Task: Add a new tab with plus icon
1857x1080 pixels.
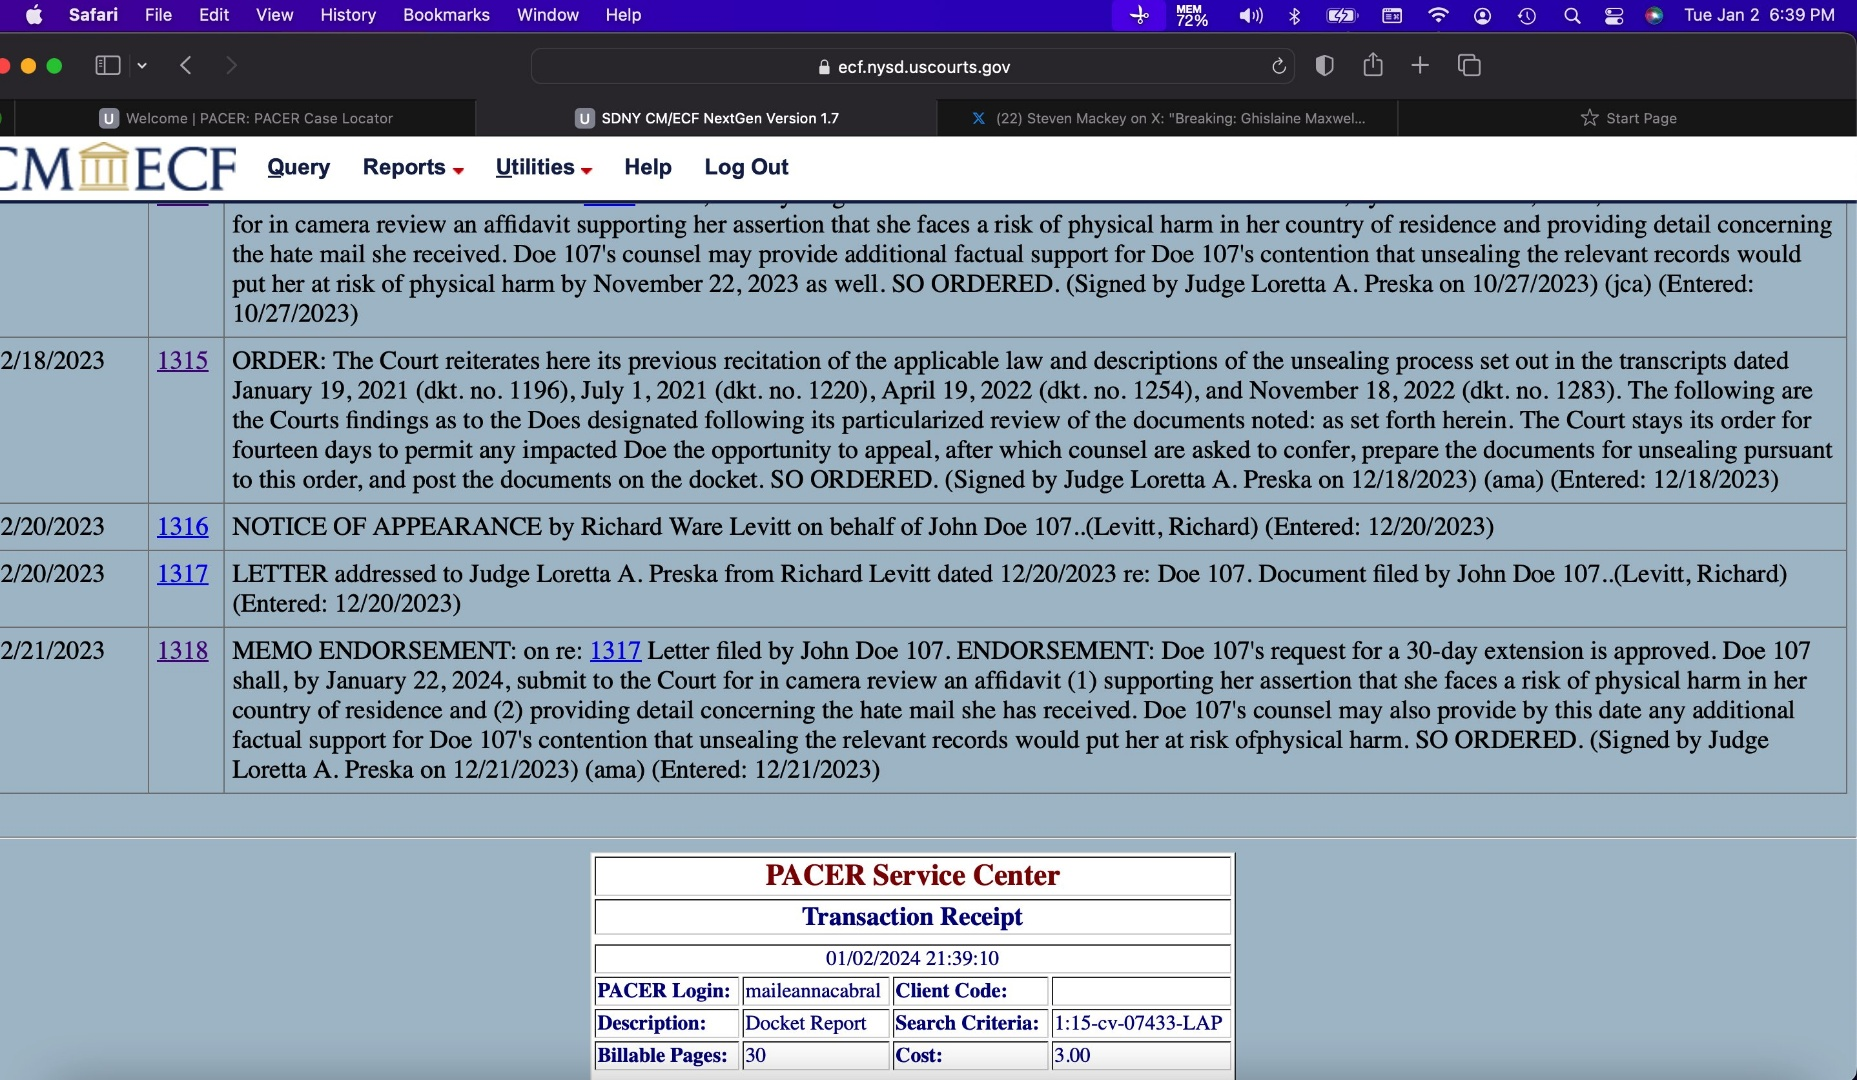Action: tap(1420, 65)
